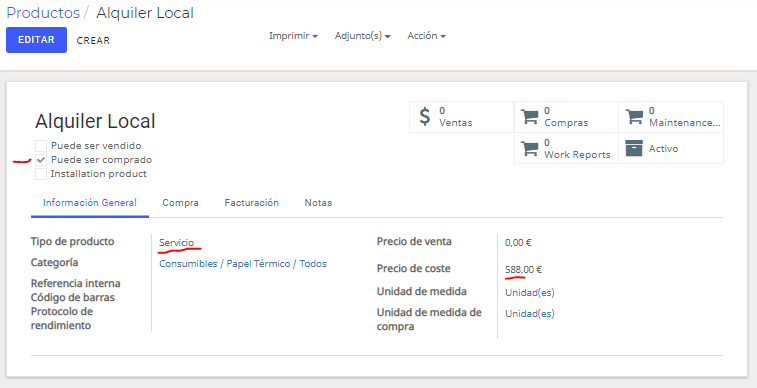Click the 588,00 € cost price value

523,269
